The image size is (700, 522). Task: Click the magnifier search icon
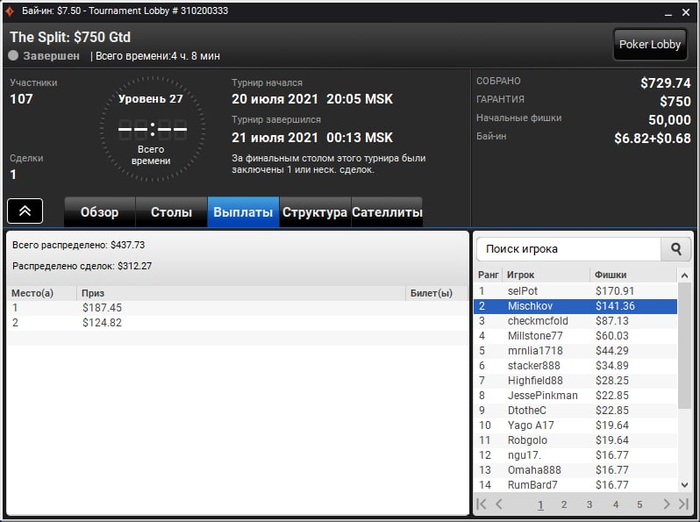pyautogui.click(x=676, y=249)
